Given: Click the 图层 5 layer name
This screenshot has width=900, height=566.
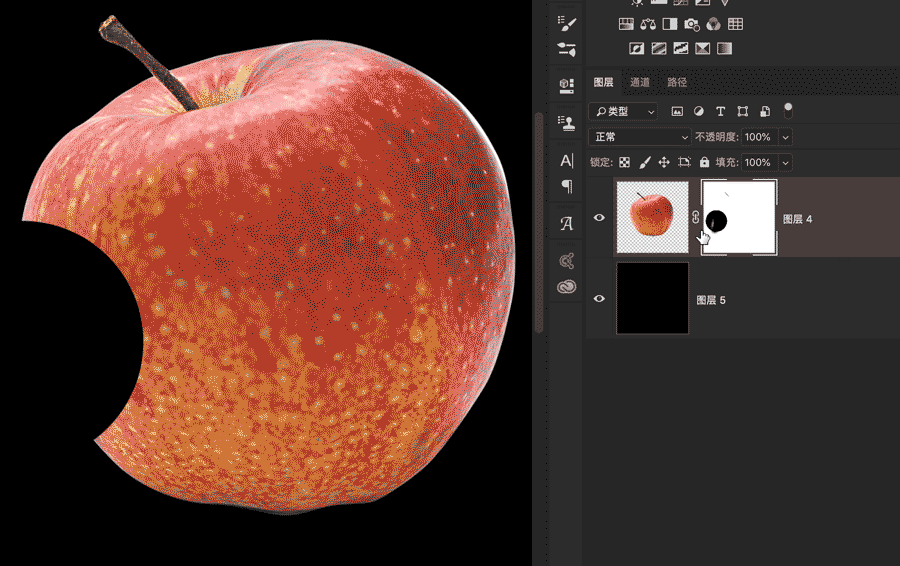Looking at the screenshot, I should [x=711, y=300].
